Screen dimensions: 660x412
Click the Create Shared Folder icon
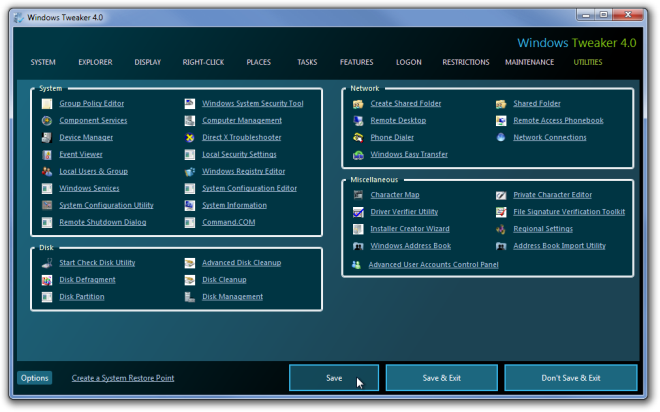358,104
